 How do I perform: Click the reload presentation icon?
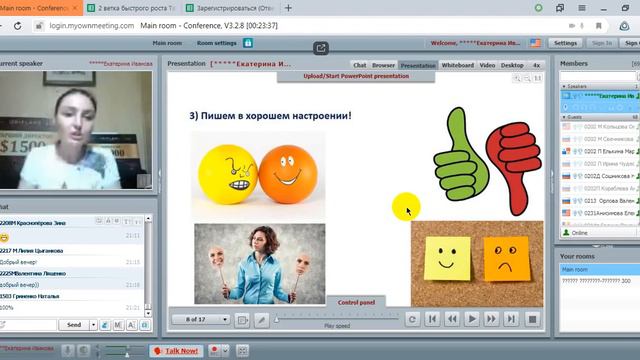412,319
